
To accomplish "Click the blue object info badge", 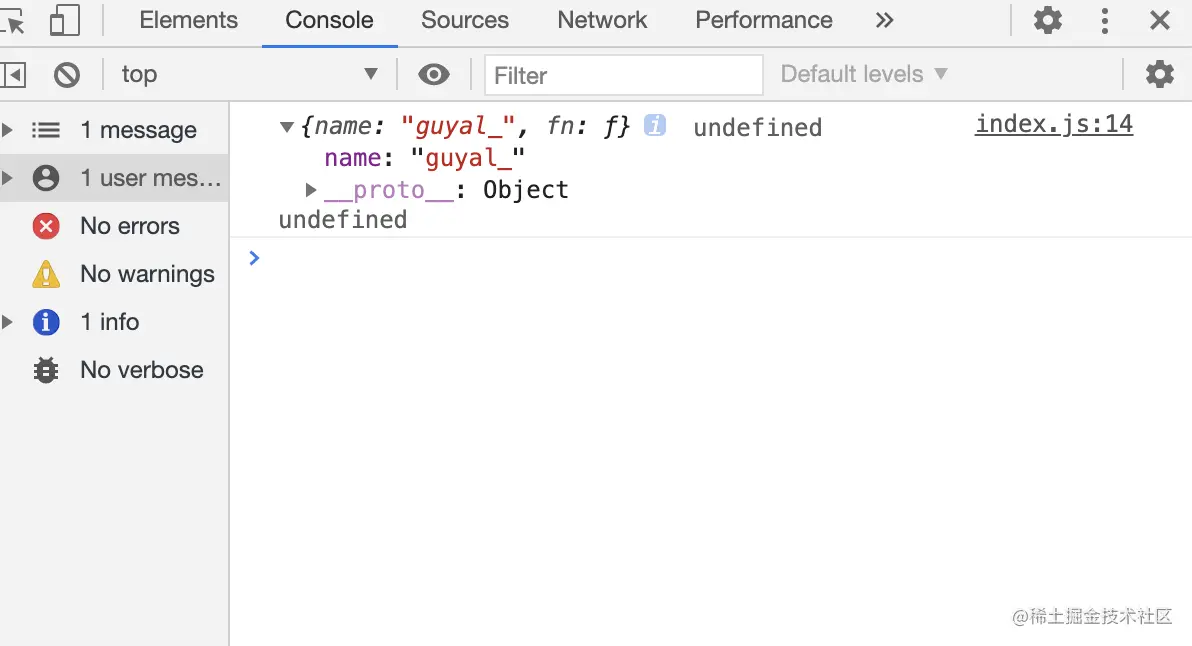I will [655, 125].
